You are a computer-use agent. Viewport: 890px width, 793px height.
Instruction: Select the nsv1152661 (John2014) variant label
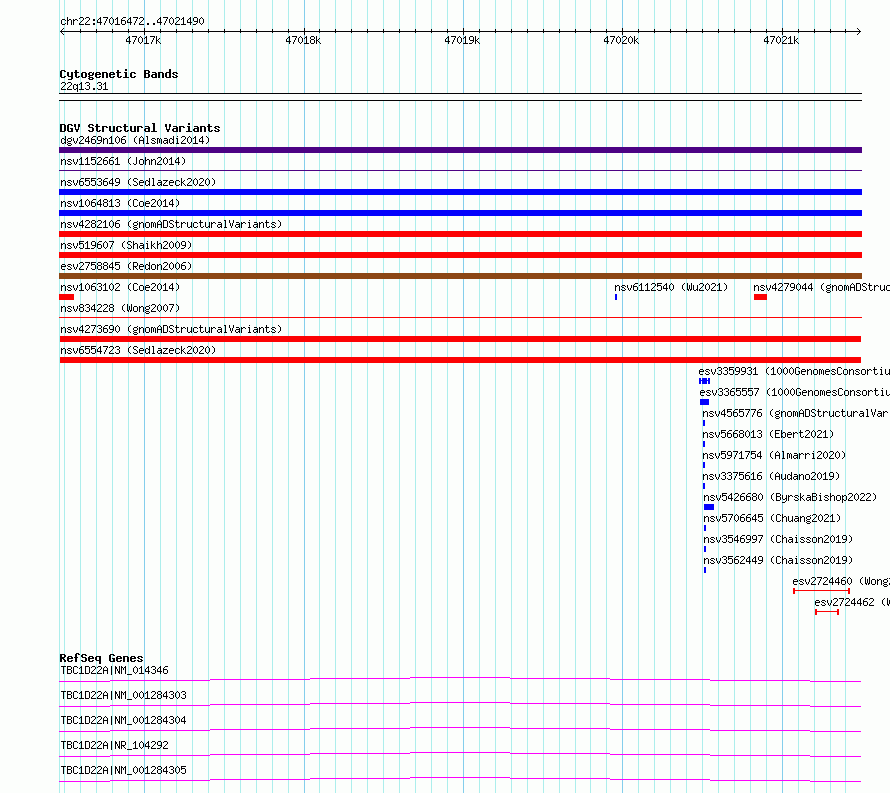coord(123,161)
